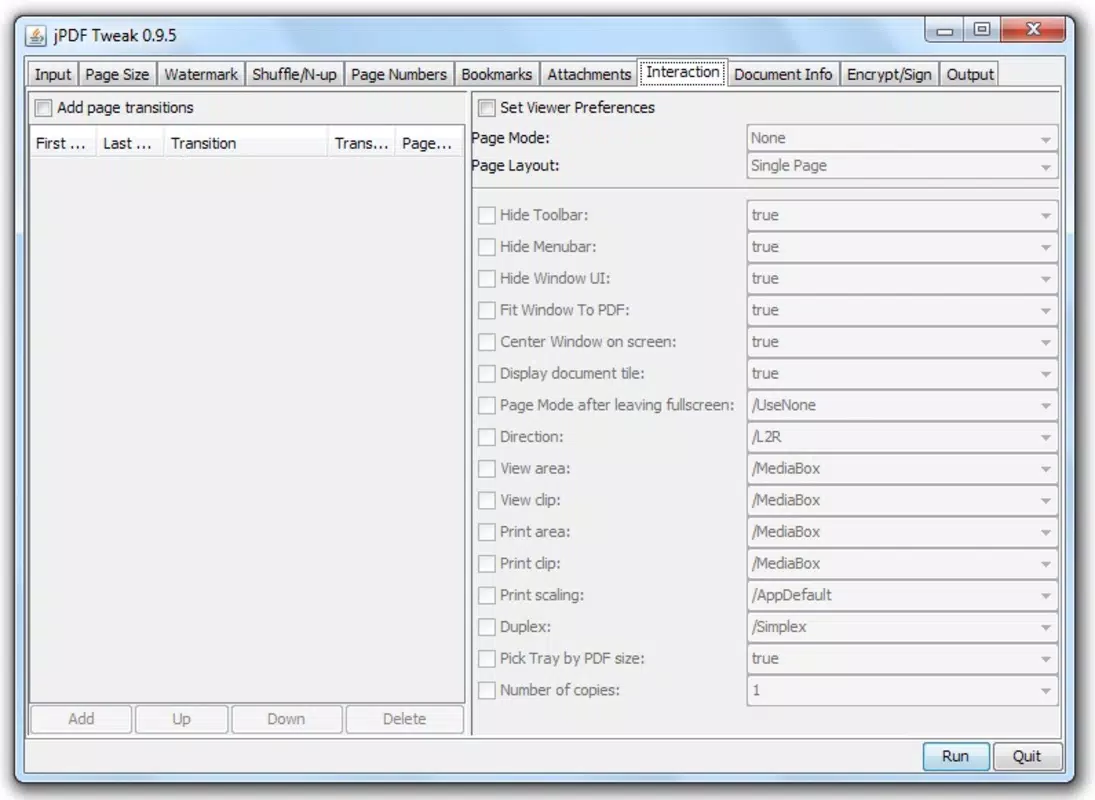Click the Run button

coord(955,757)
